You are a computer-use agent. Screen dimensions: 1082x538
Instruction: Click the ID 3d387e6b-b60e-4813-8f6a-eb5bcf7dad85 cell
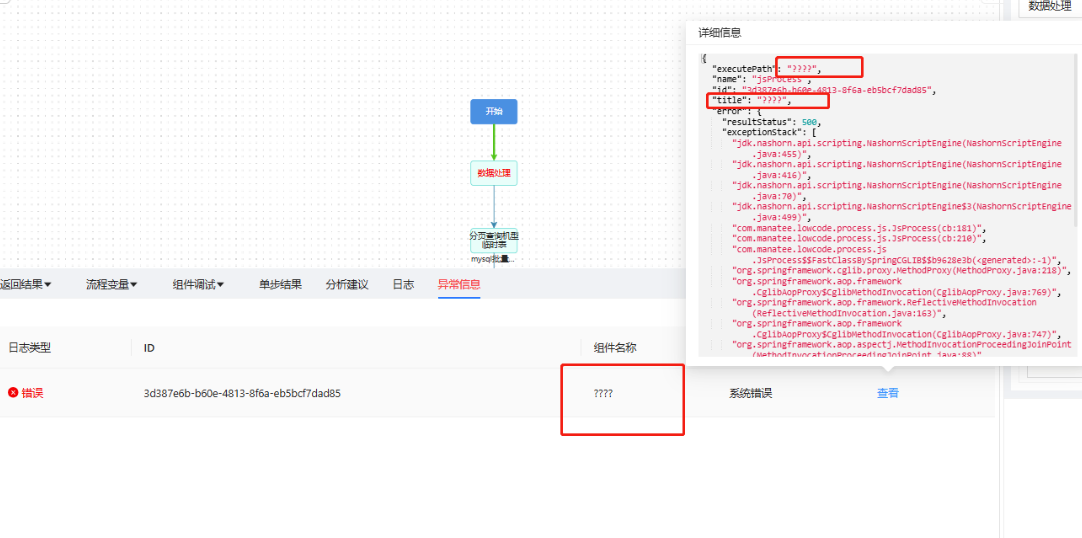pos(242,393)
